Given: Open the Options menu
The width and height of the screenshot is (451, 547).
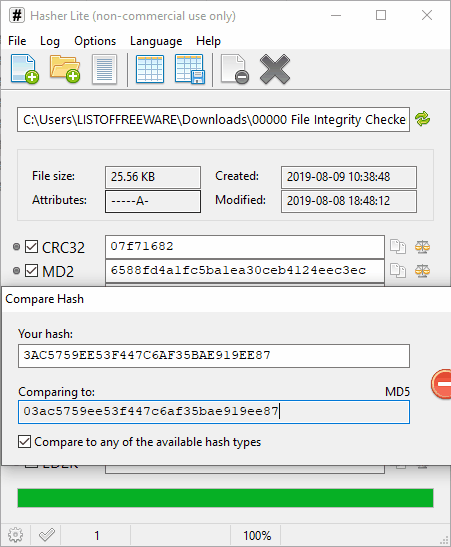Looking at the screenshot, I should coord(95,41).
